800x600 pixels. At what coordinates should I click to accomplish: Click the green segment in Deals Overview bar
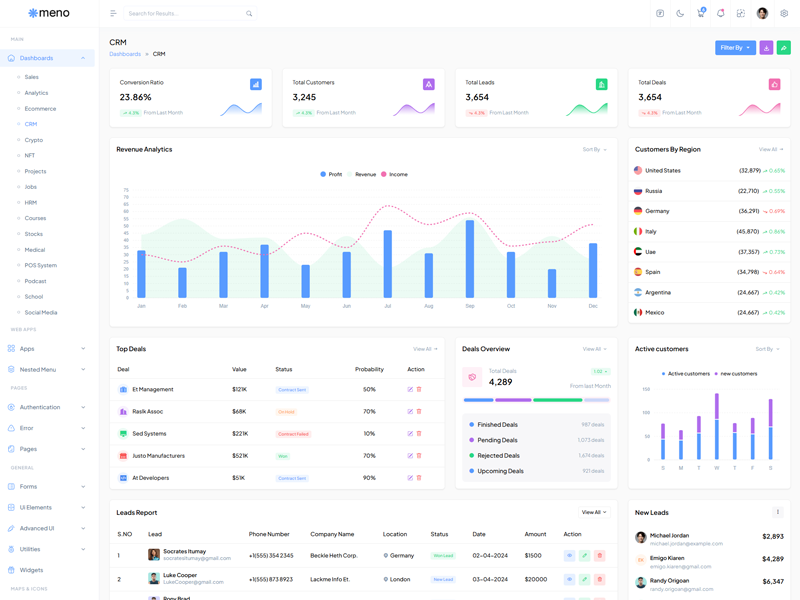tap(557, 400)
